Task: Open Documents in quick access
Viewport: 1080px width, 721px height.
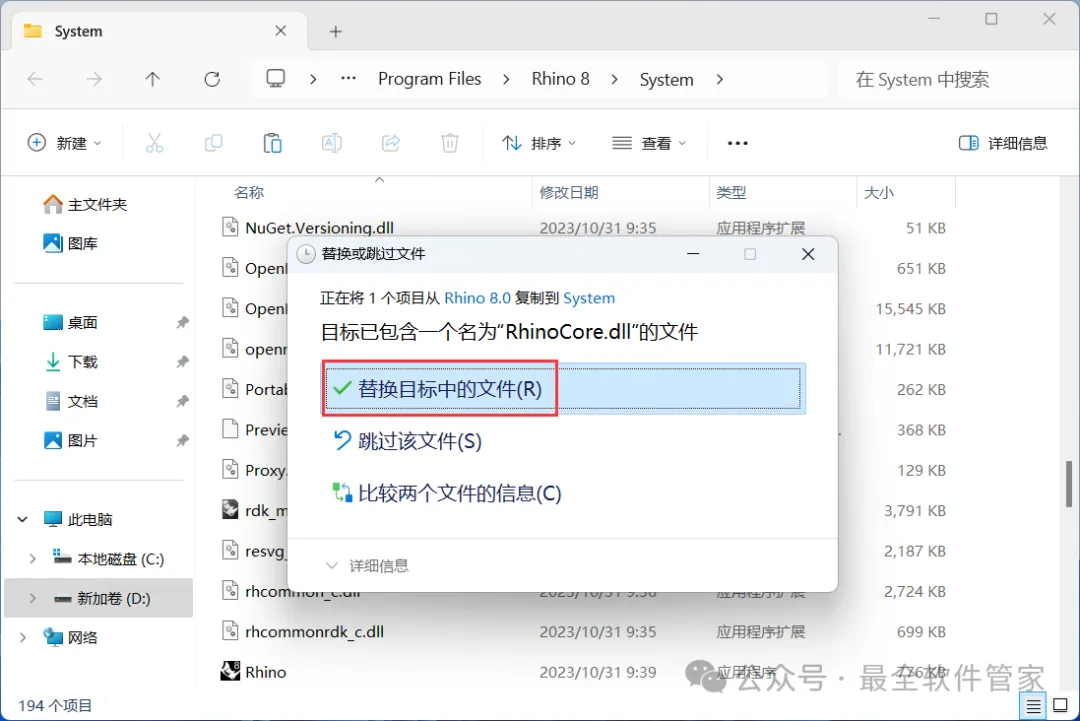Action: [70, 401]
